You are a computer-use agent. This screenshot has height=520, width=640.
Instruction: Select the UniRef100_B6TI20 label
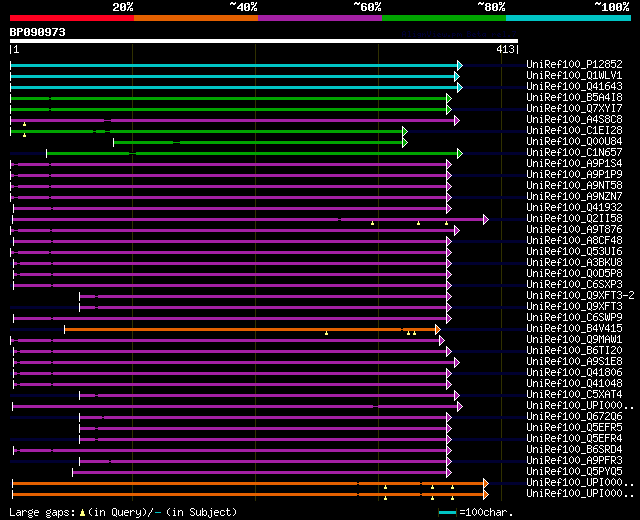pos(574,351)
